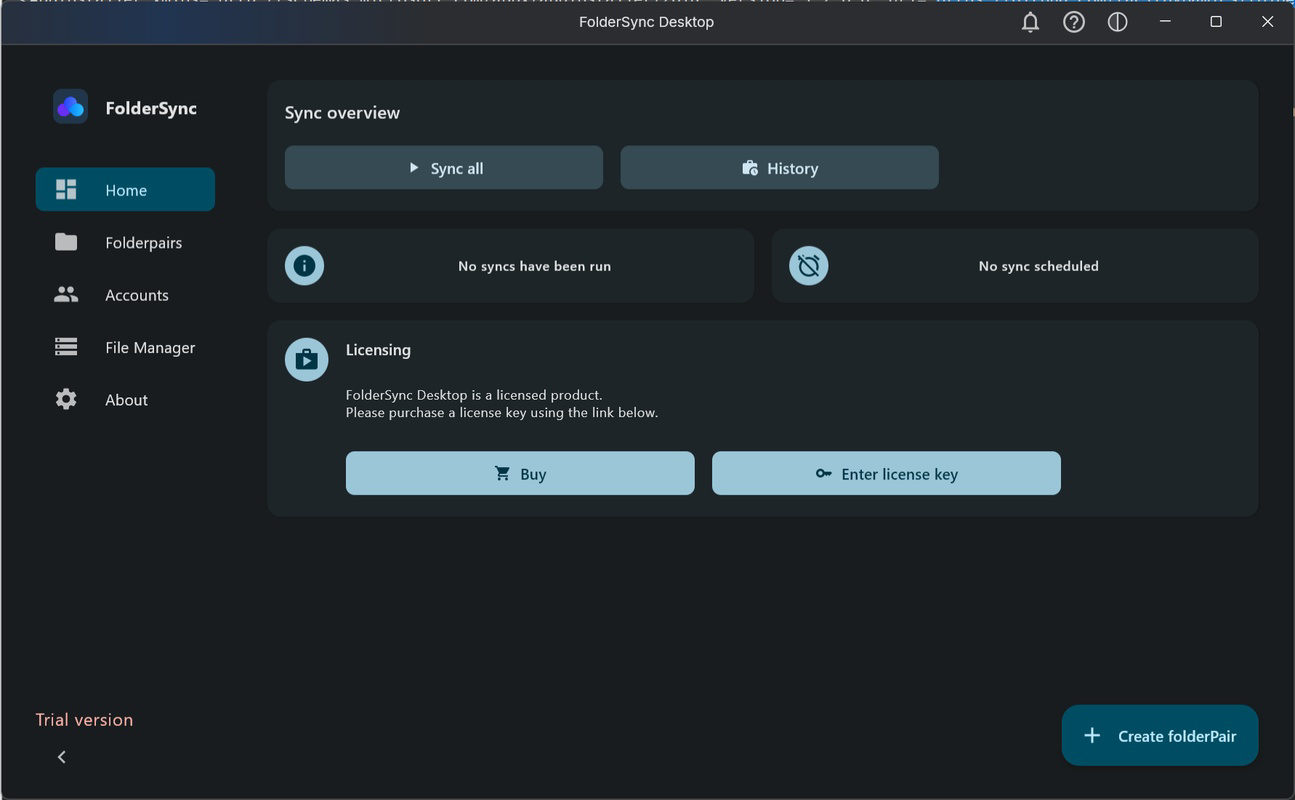Open Folderpairs section
The width and height of the screenshot is (1295, 800).
point(125,242)
